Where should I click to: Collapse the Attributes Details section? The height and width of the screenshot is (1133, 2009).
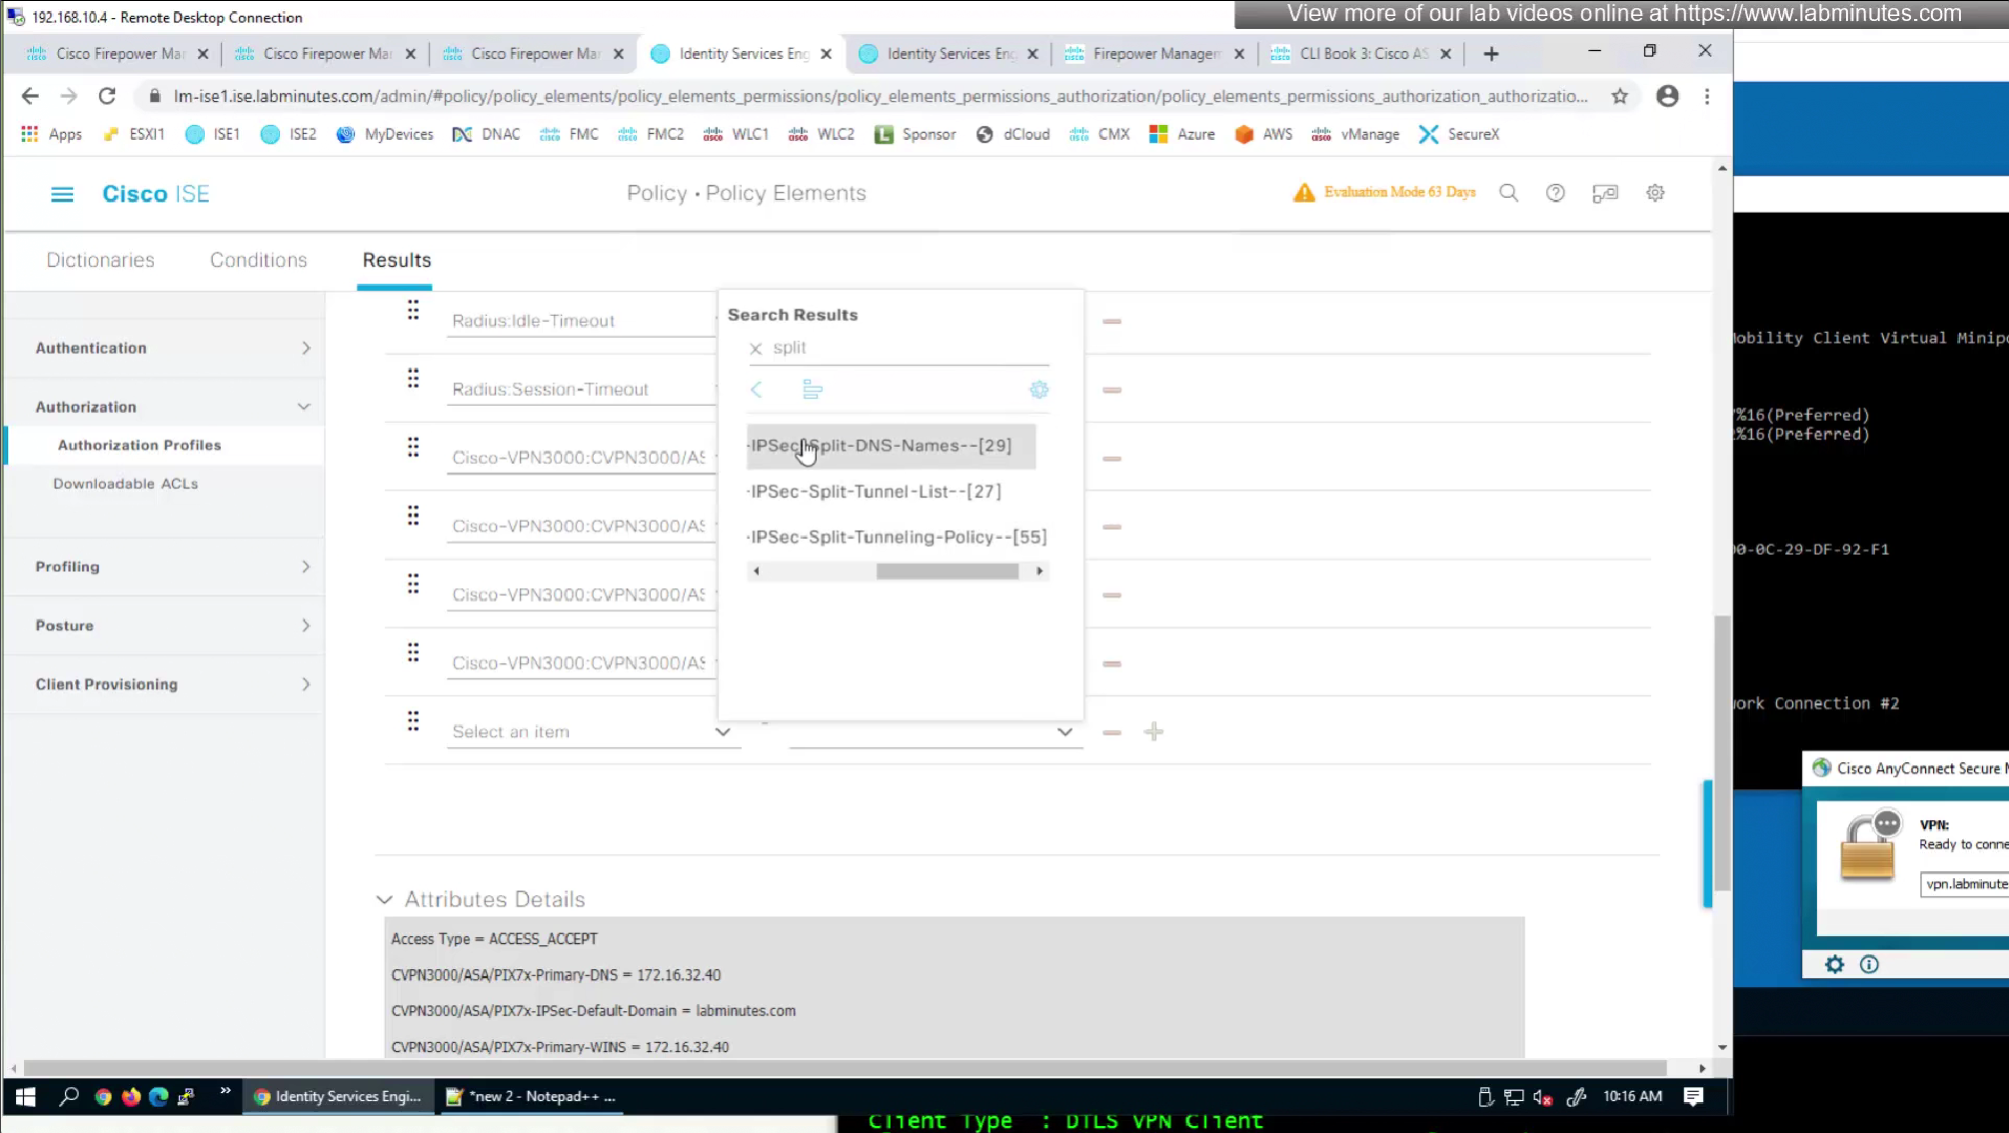pos(385,899)
